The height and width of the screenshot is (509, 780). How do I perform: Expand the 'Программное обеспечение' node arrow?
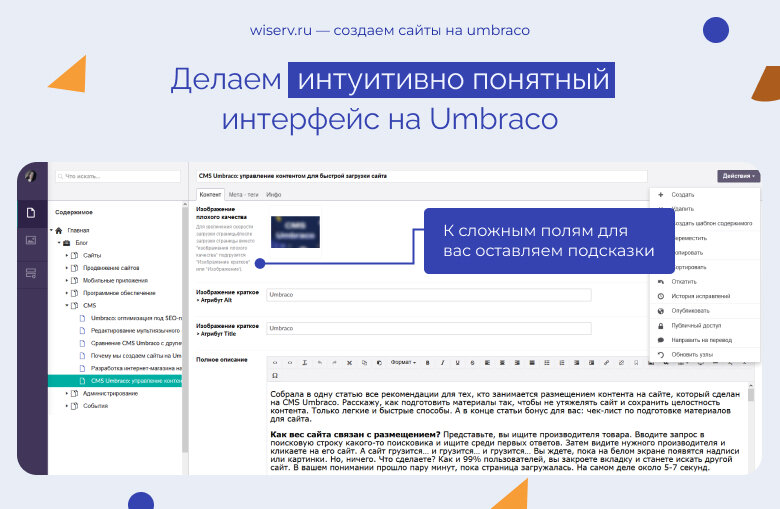pos(67,293)
